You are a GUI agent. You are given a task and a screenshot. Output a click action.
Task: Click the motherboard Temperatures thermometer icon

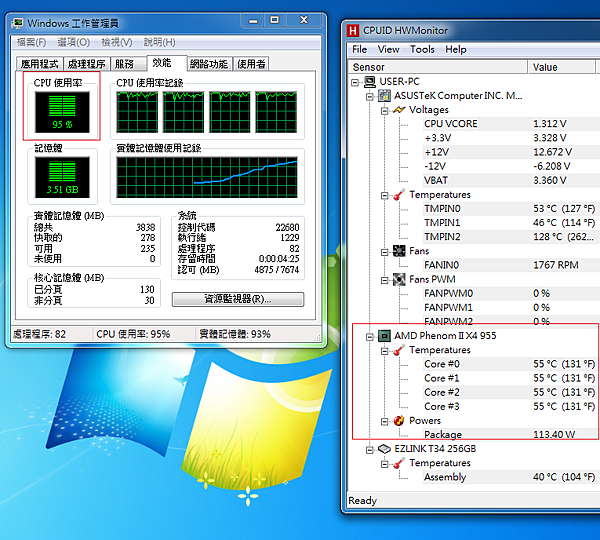[x=399, y=195]
